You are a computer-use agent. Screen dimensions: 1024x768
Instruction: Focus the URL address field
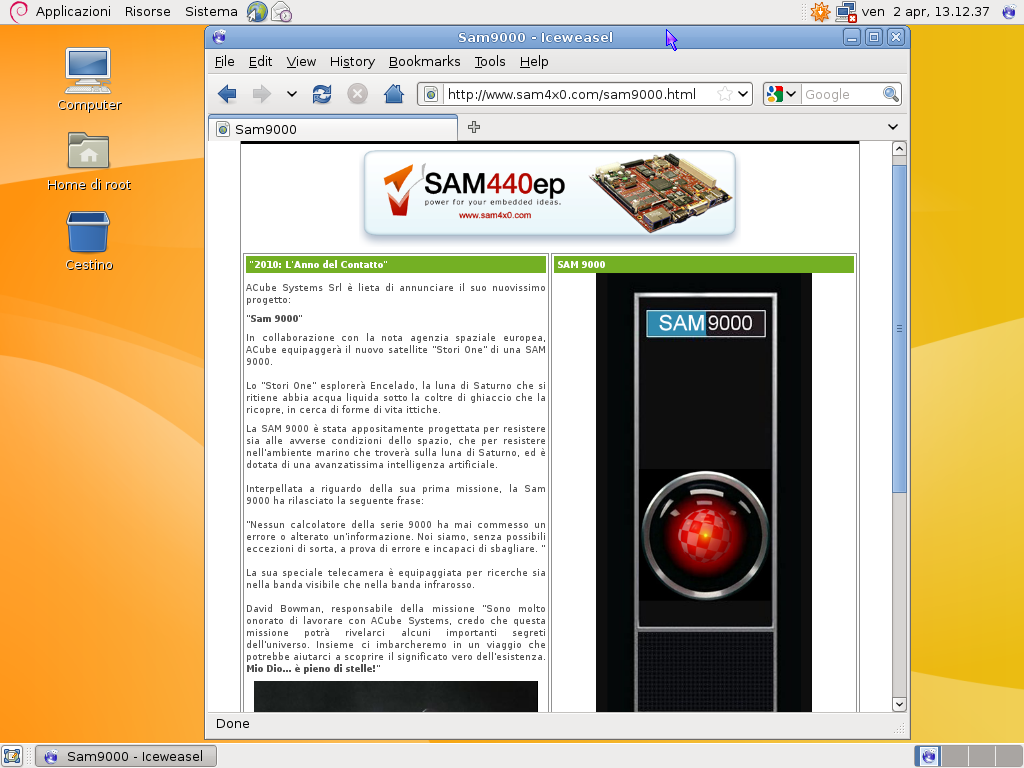(x=580, y=94)
